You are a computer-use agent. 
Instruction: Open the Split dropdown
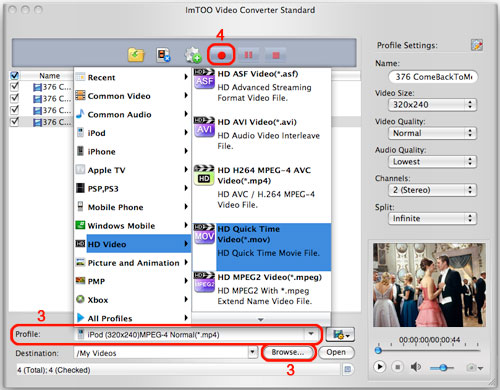pos(432,219)
